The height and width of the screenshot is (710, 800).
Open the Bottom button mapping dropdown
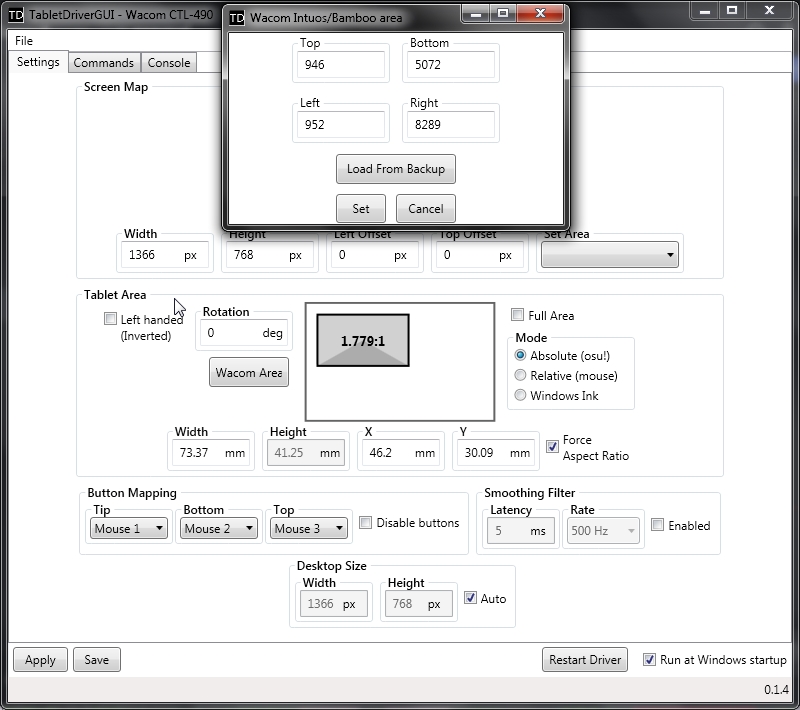[219, 528]
